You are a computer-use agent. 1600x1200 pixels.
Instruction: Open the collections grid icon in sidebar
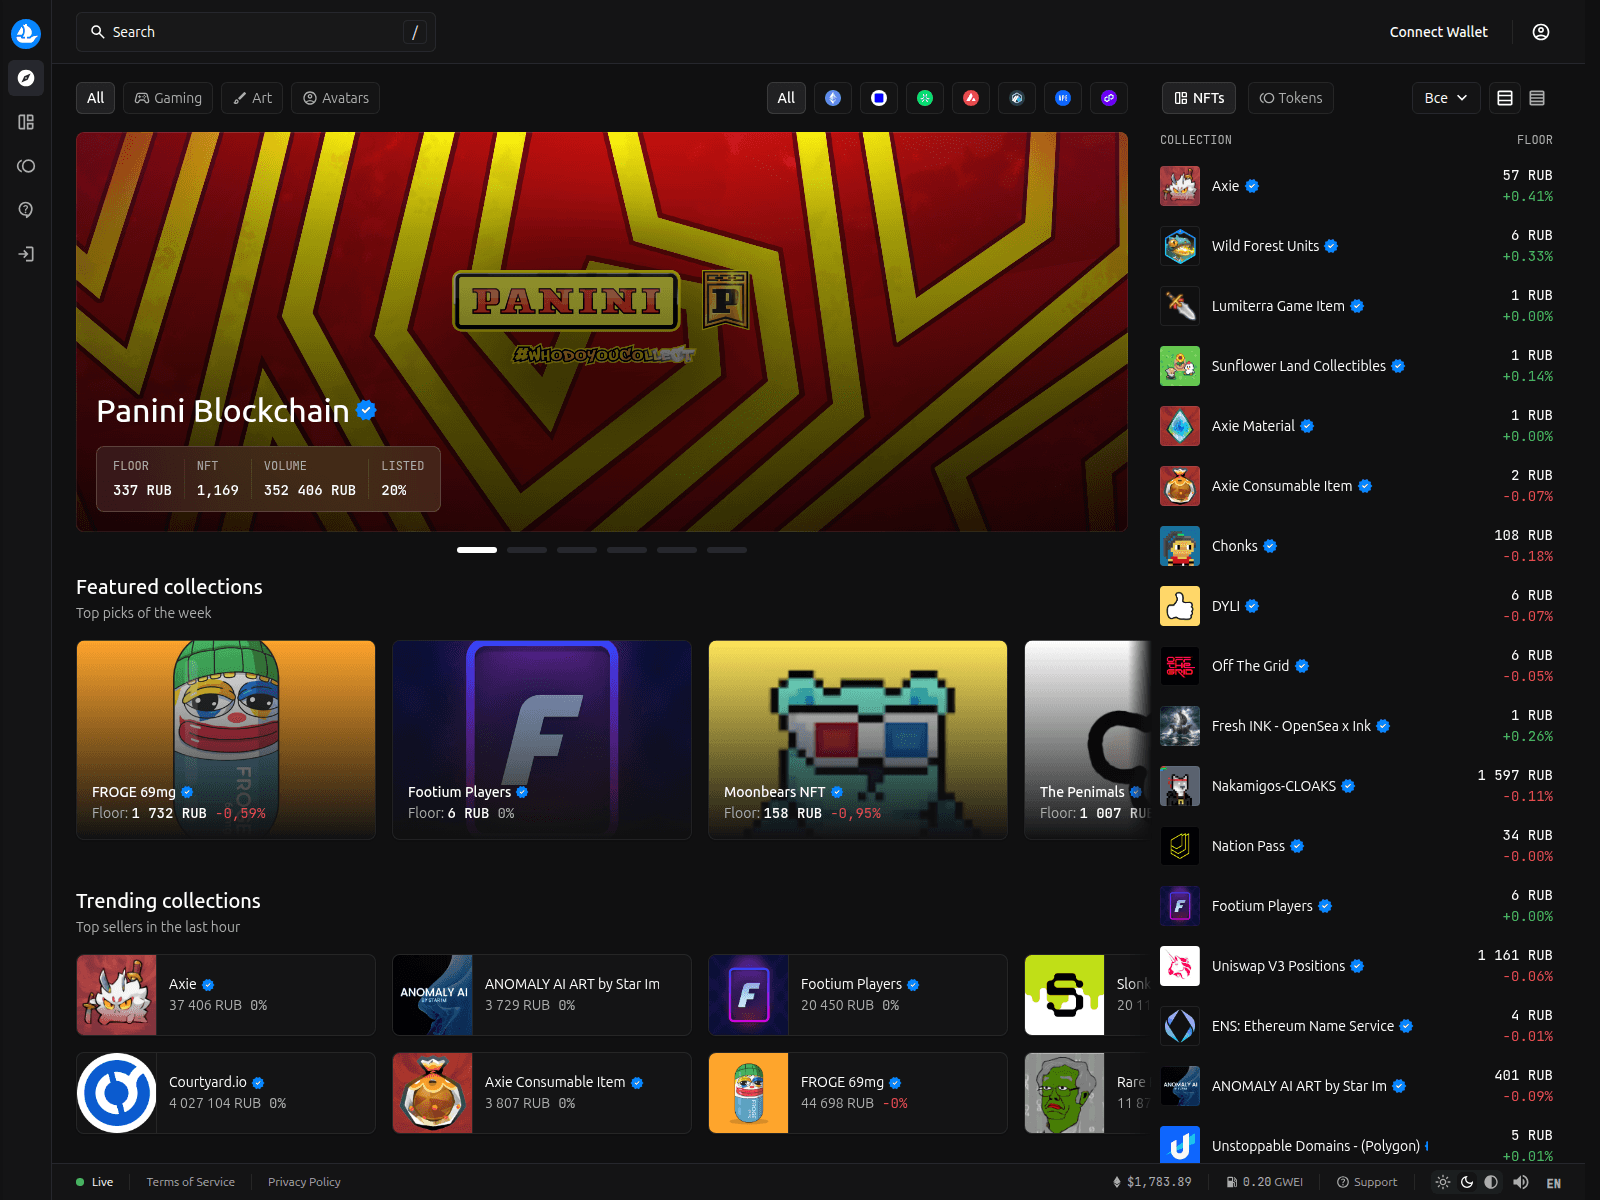point(26,122)
